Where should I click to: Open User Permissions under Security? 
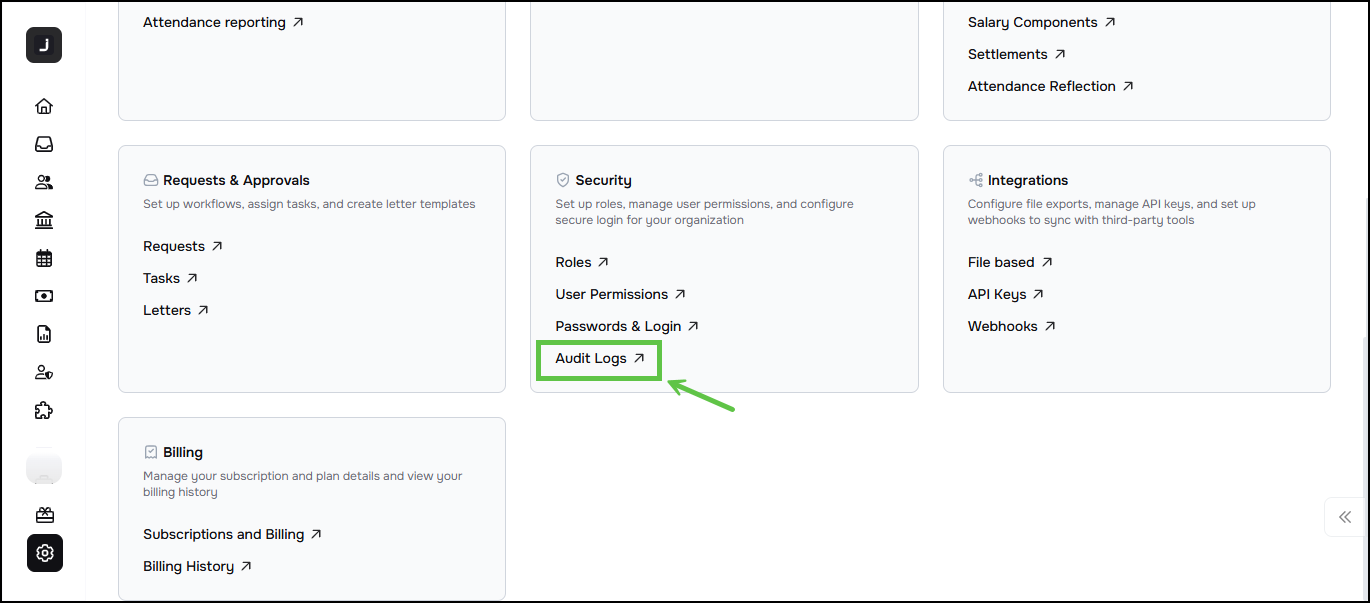(x=612, y=294)
